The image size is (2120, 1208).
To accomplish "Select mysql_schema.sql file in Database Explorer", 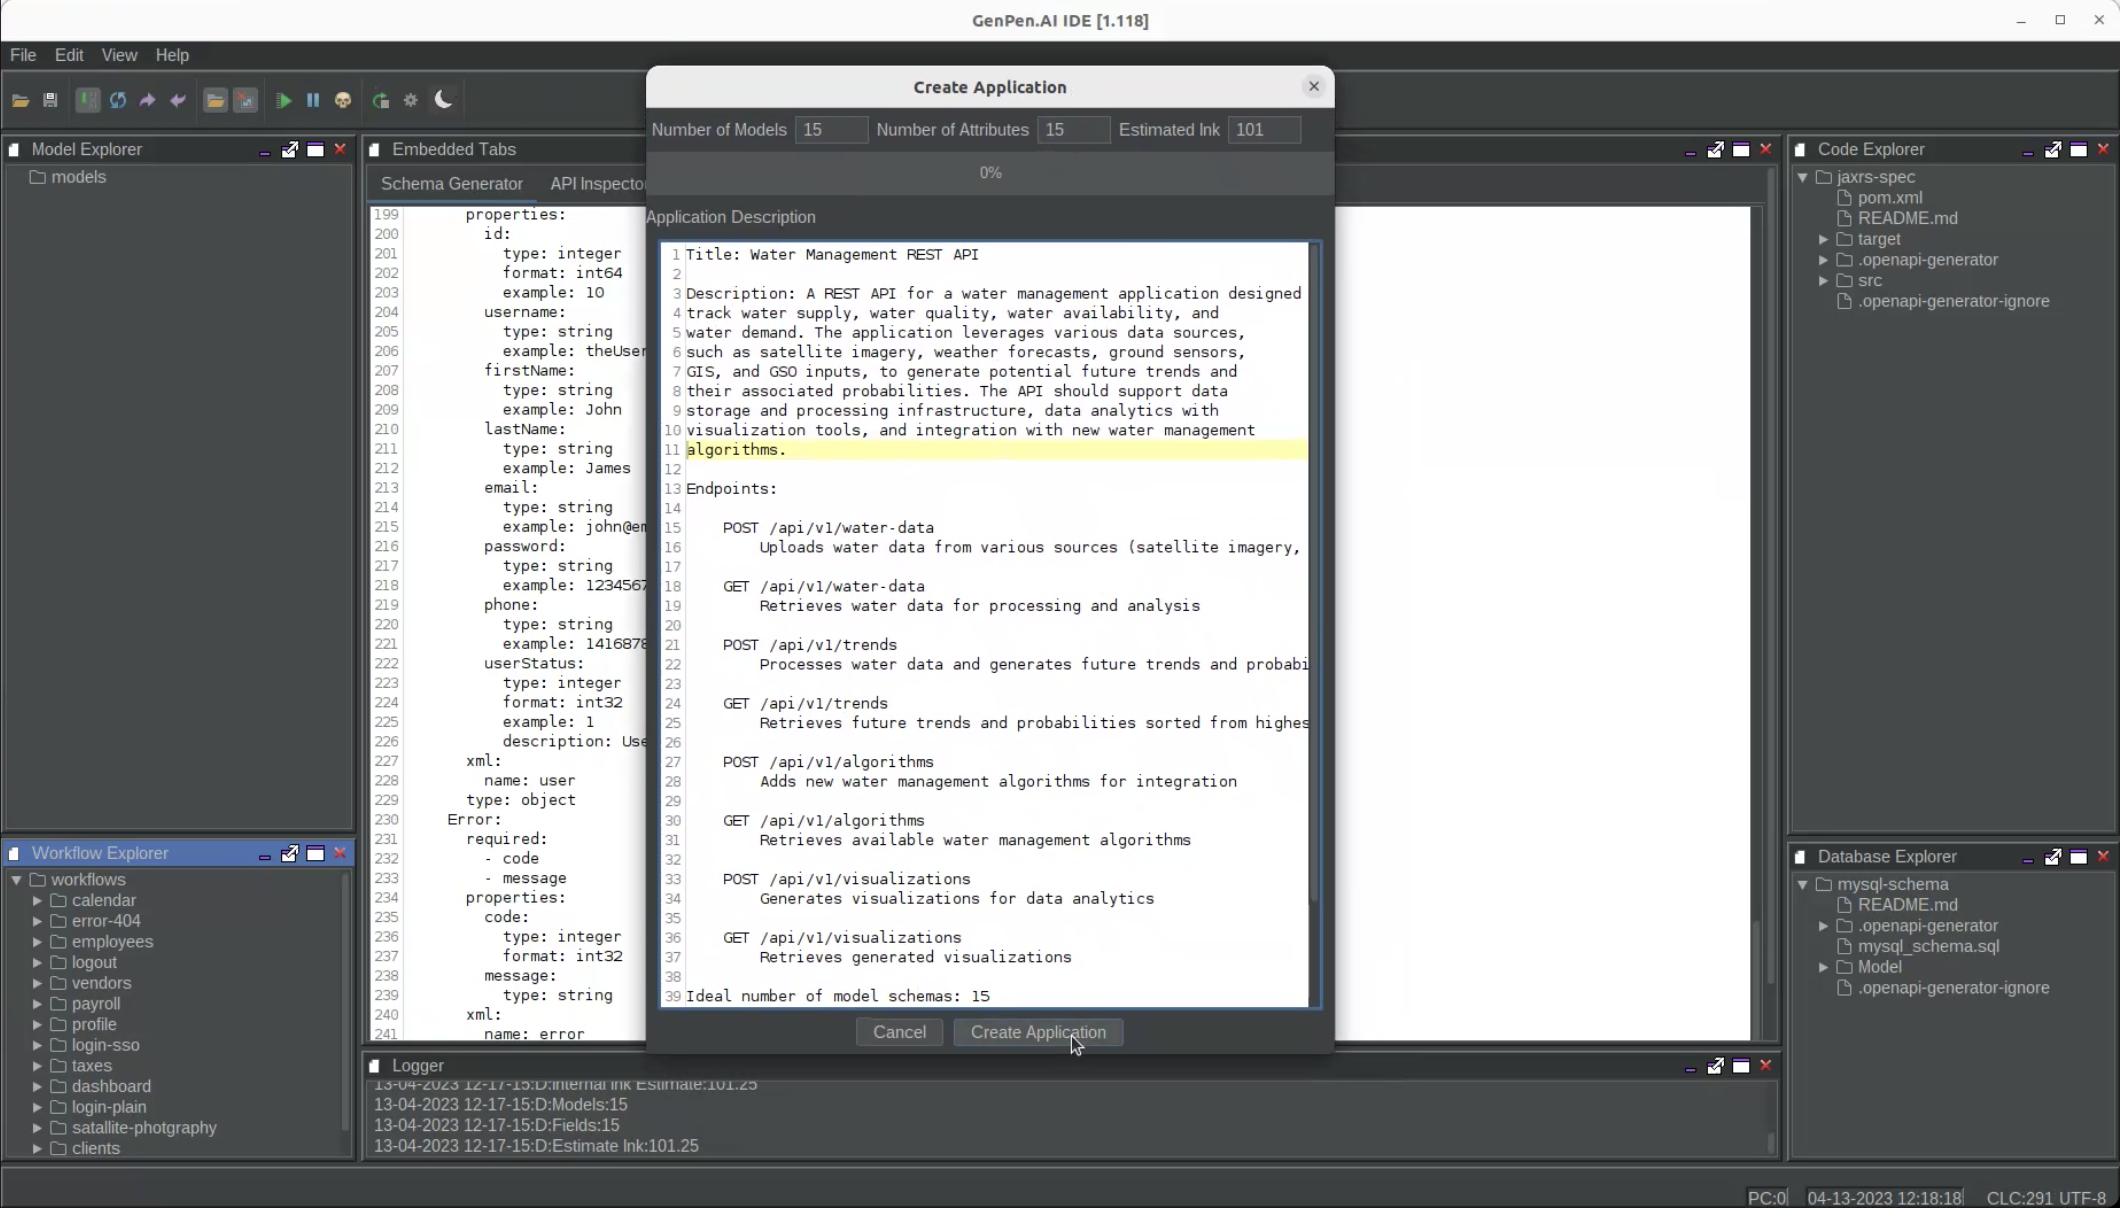I will pyautogui.click(x=1928, y=946).
